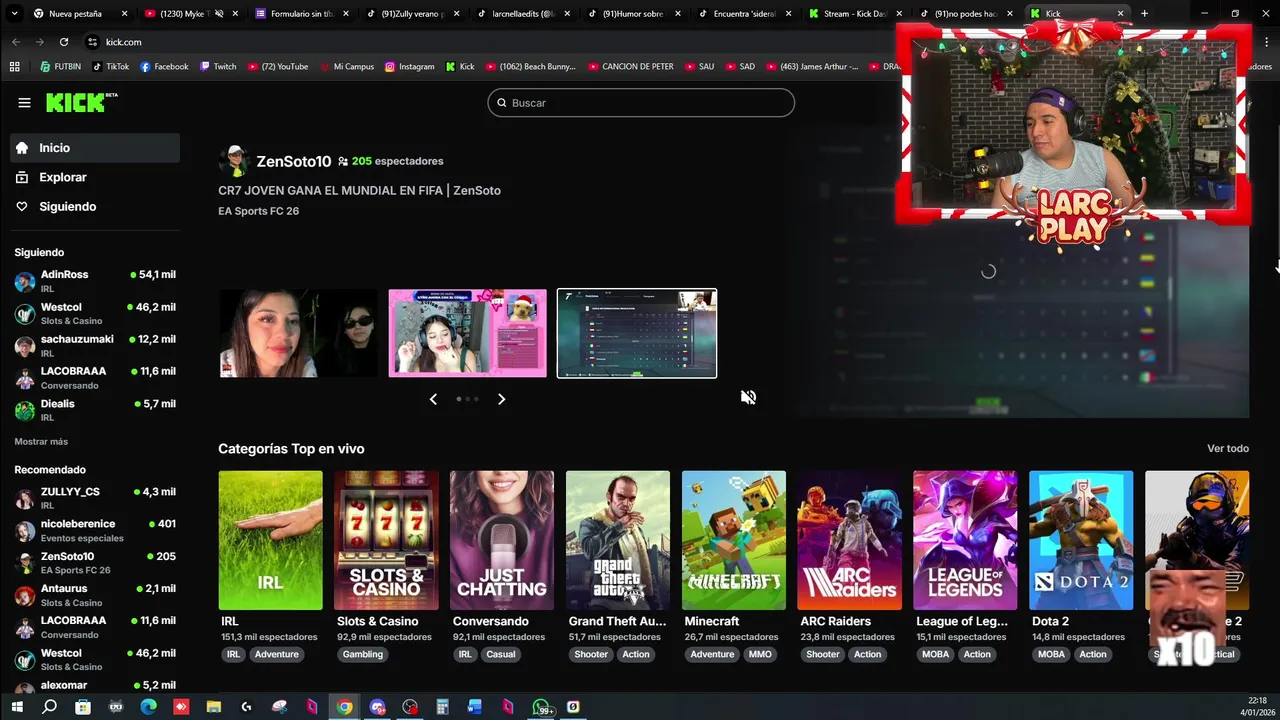The height and width of the screenshot is (720, 1280).
Task: Click the Explorar sidebar icon
Action: coord(22,177)
